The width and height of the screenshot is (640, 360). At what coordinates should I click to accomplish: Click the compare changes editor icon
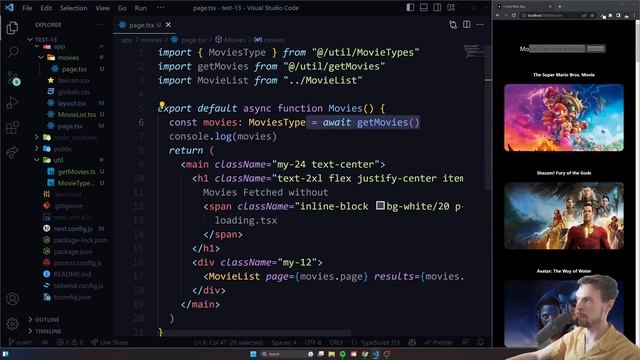coord(453,25)
